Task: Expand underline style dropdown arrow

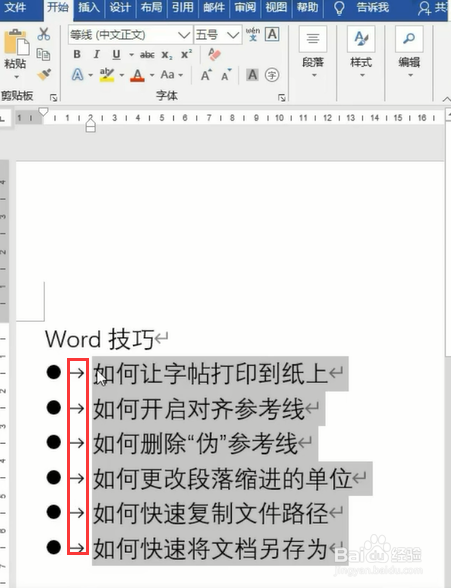Action: point(132,55)
